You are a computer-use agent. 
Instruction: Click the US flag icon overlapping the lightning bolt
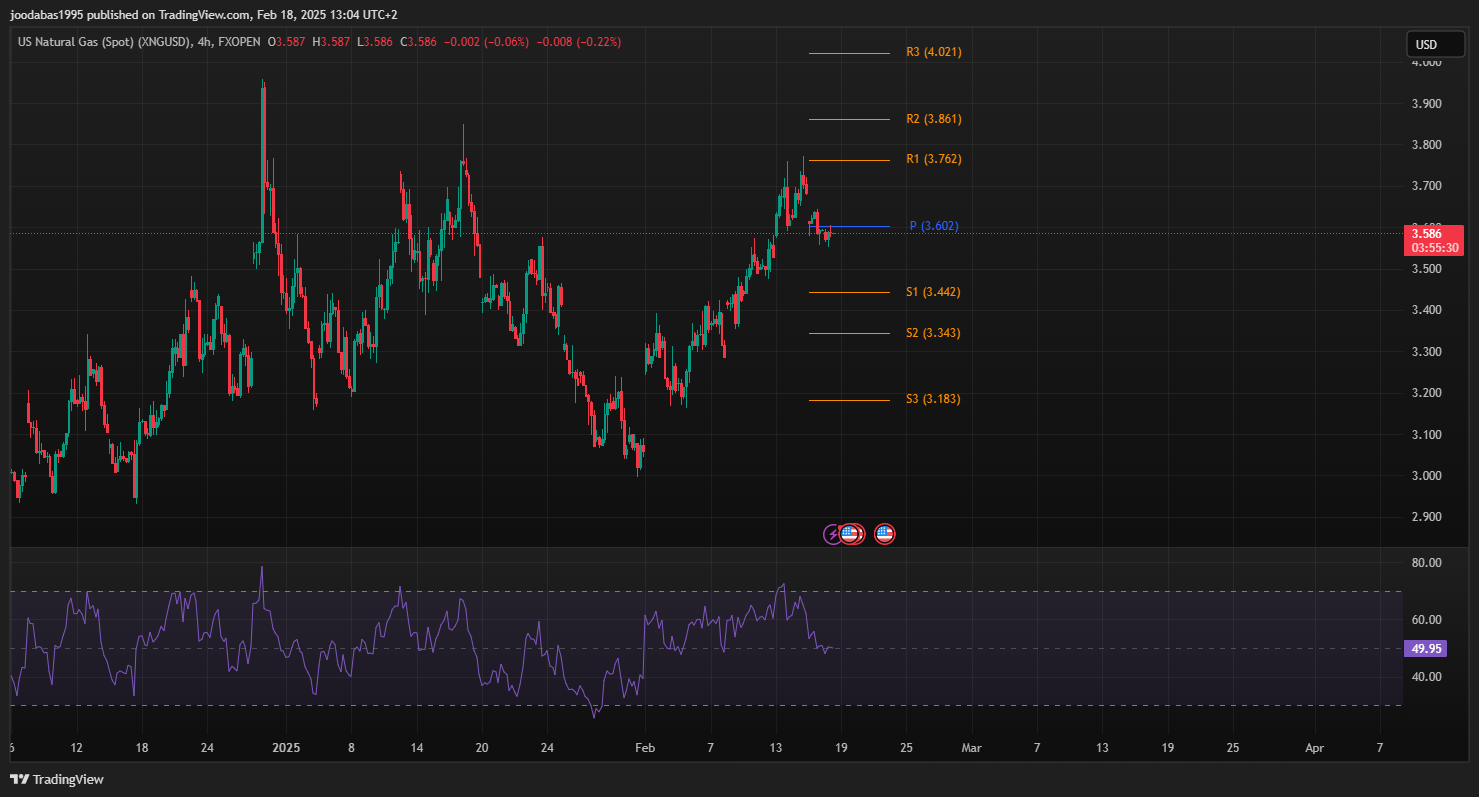(851, 534)
